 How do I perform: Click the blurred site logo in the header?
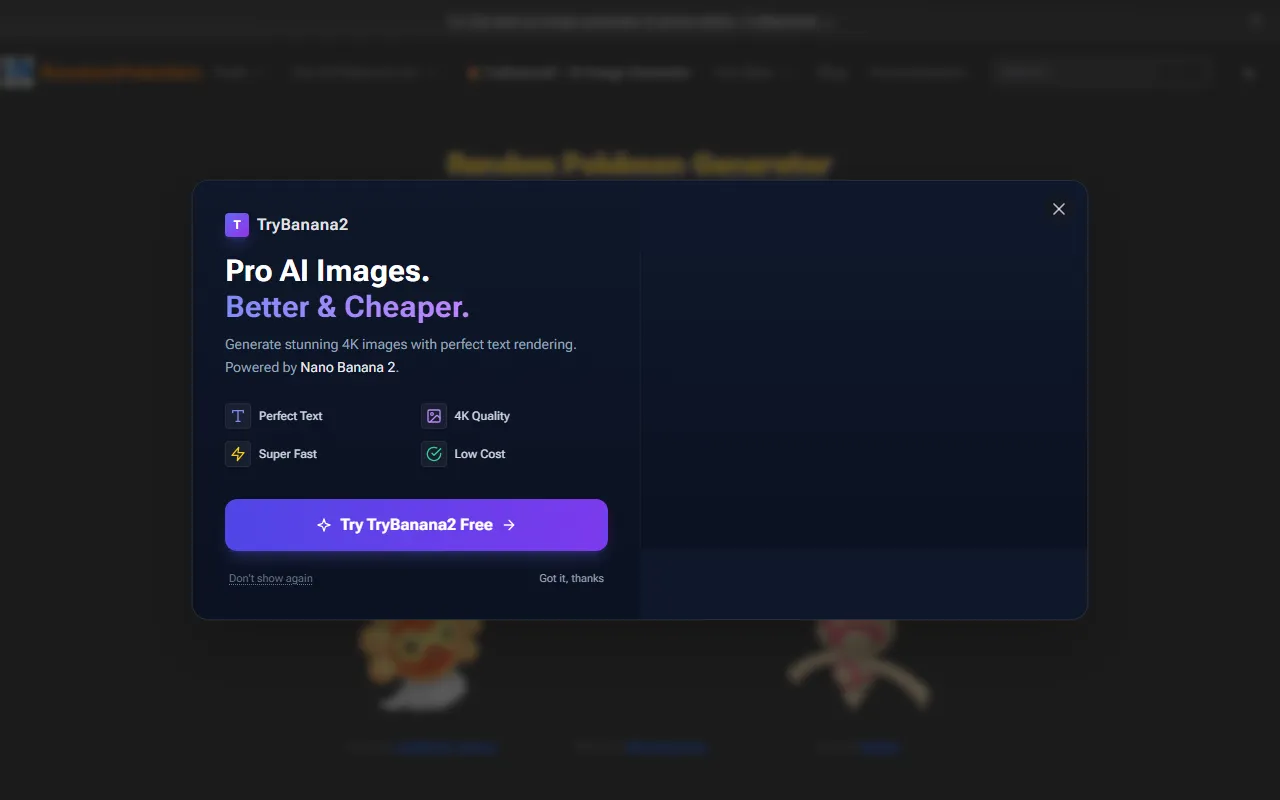(x=18, y=73)
